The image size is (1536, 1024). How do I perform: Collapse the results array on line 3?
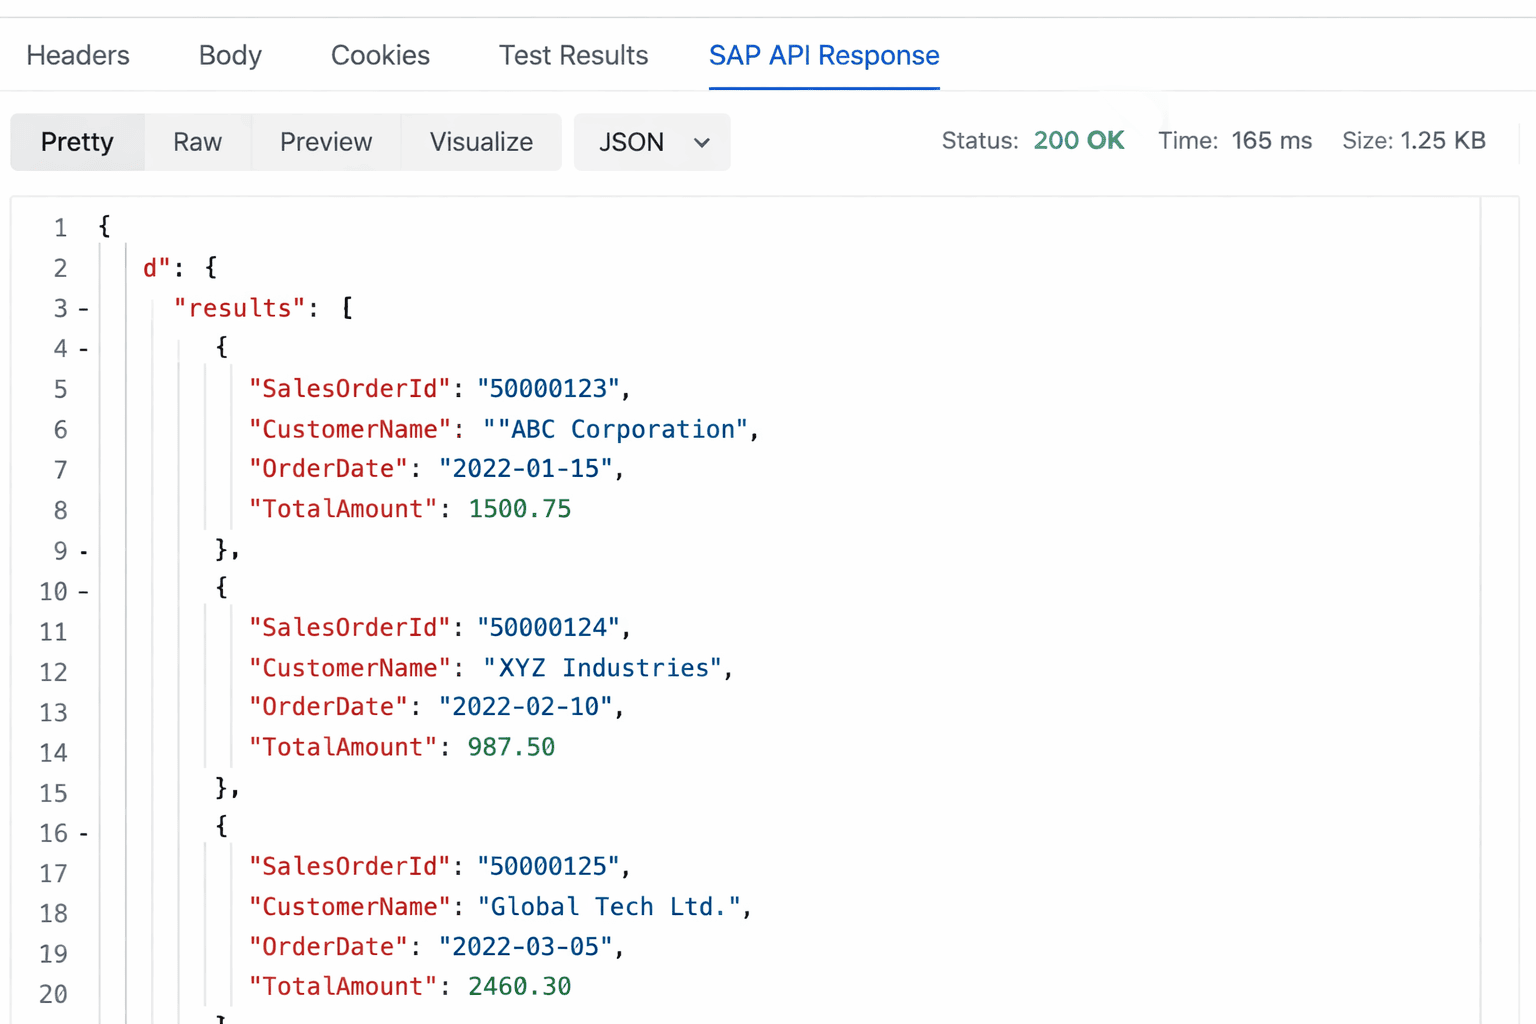pos(82,308)
